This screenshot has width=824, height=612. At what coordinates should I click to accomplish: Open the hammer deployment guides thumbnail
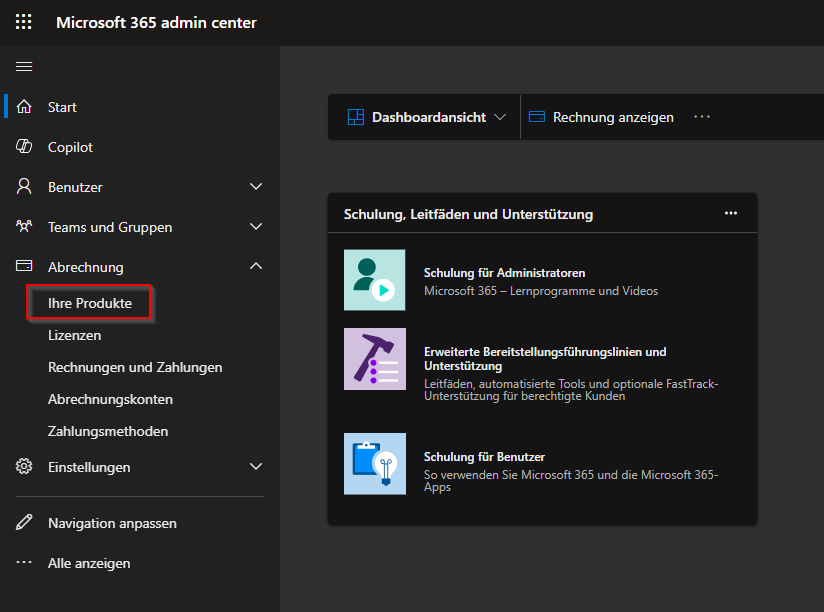click(x=375, y=359)
